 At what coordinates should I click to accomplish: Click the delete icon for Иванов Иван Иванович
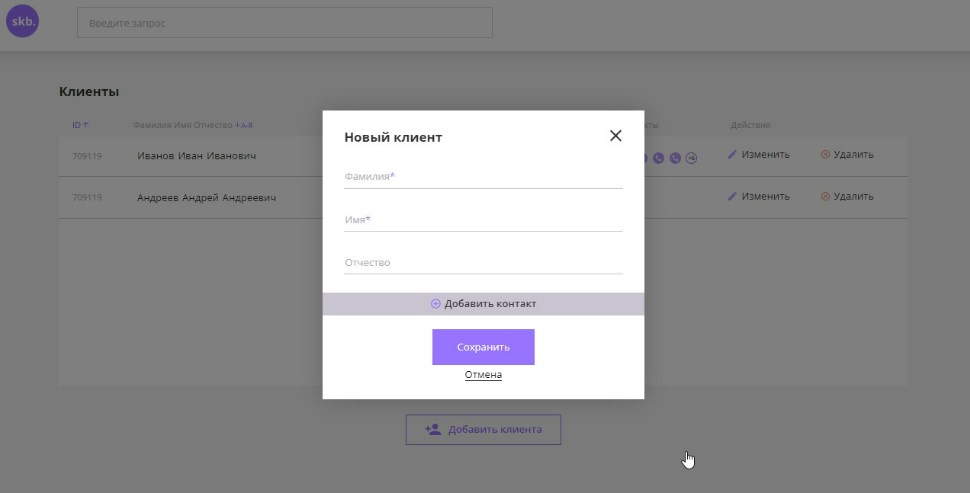(x=825, y=155)
